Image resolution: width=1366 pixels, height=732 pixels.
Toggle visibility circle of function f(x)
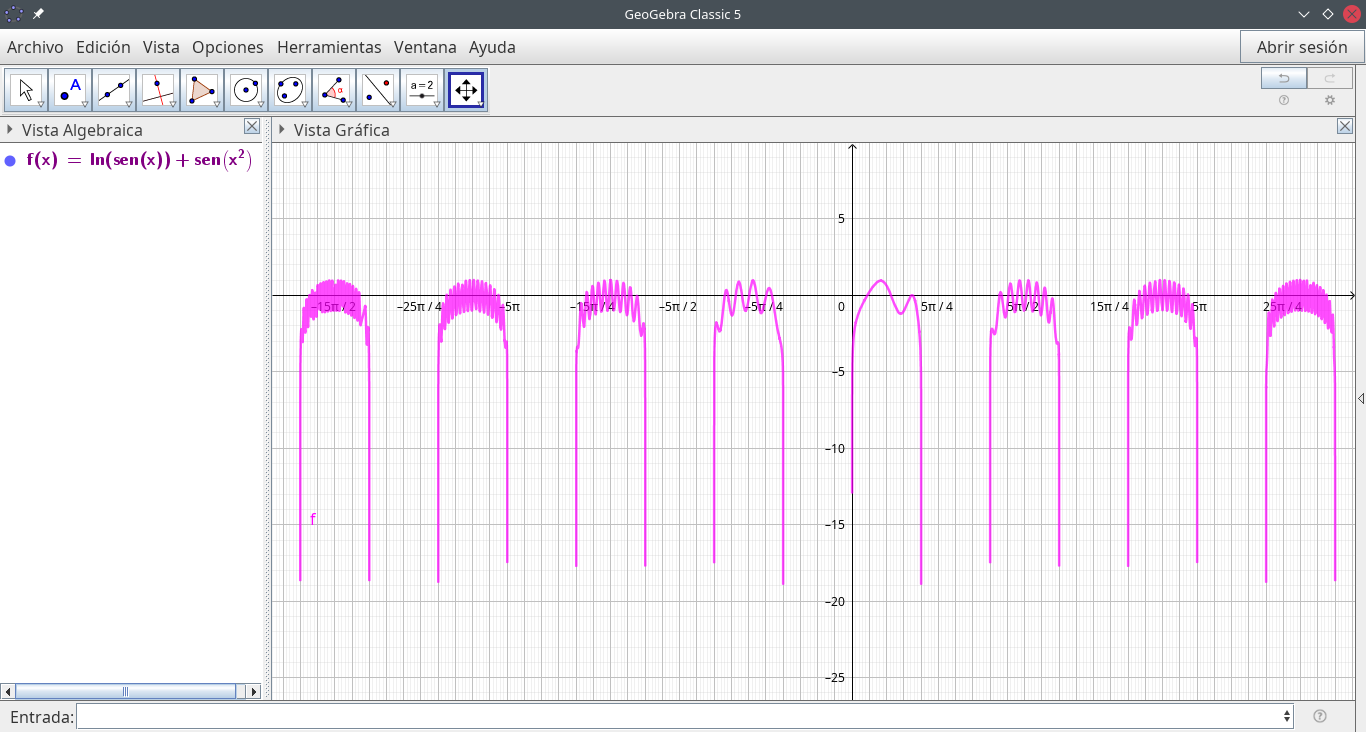[x=10, y=160]
